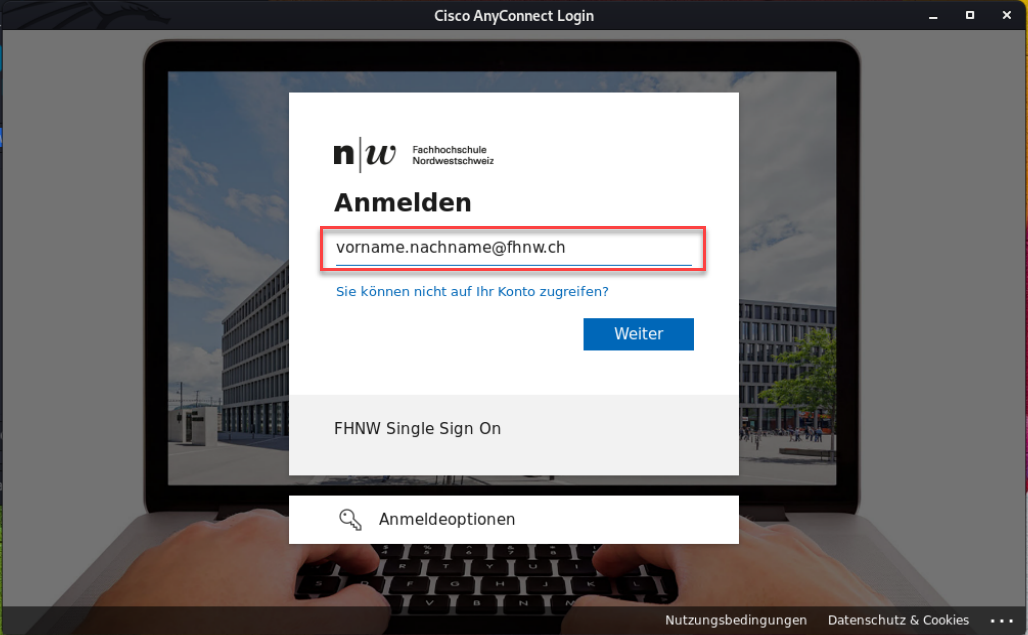Open the Anmeldeoptionen sign-in options
This screenshot has width=1028, height=635.
513,520
